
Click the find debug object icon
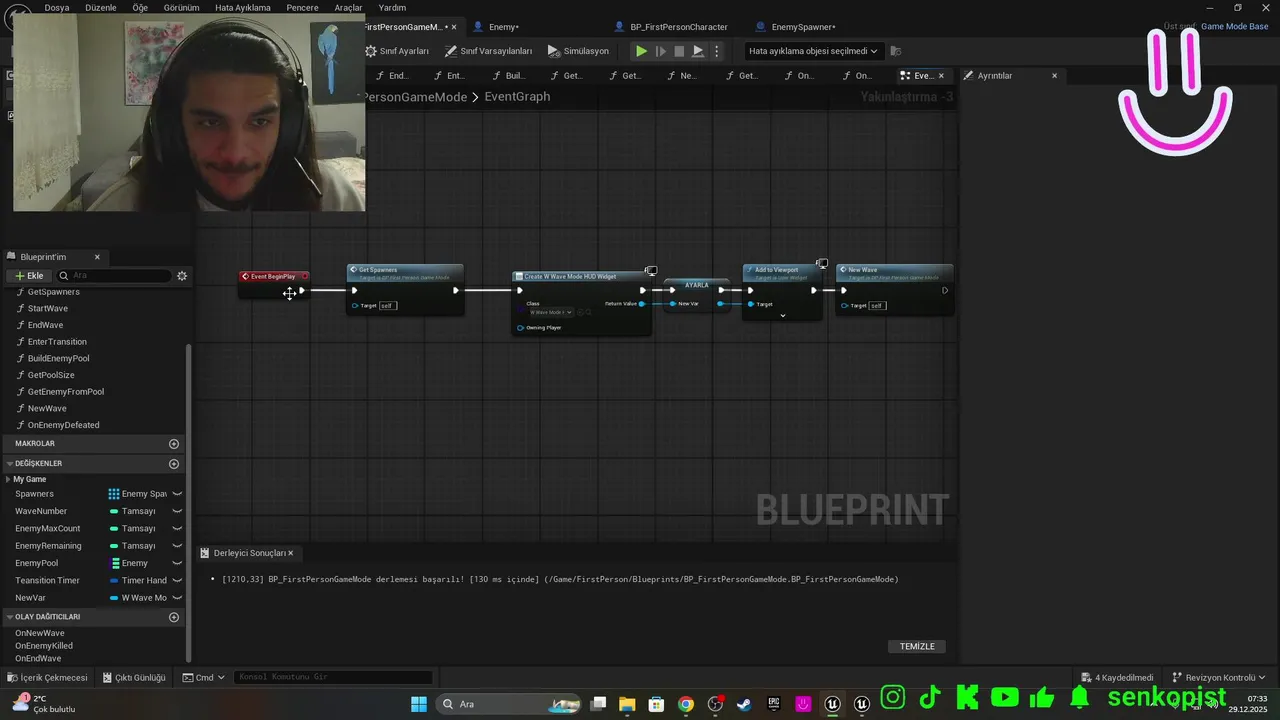tap(896, 51)
